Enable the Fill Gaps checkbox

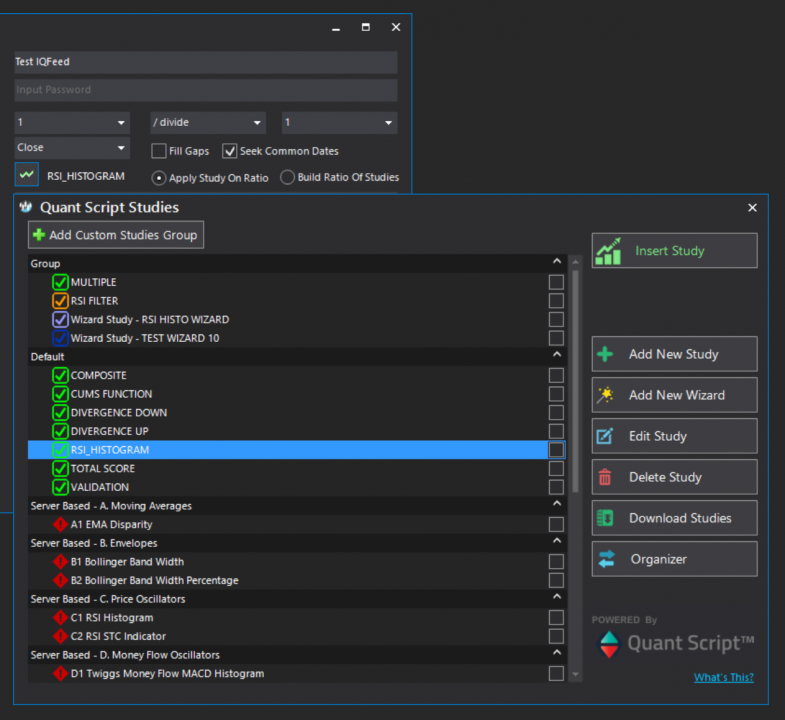coord(159,151)
